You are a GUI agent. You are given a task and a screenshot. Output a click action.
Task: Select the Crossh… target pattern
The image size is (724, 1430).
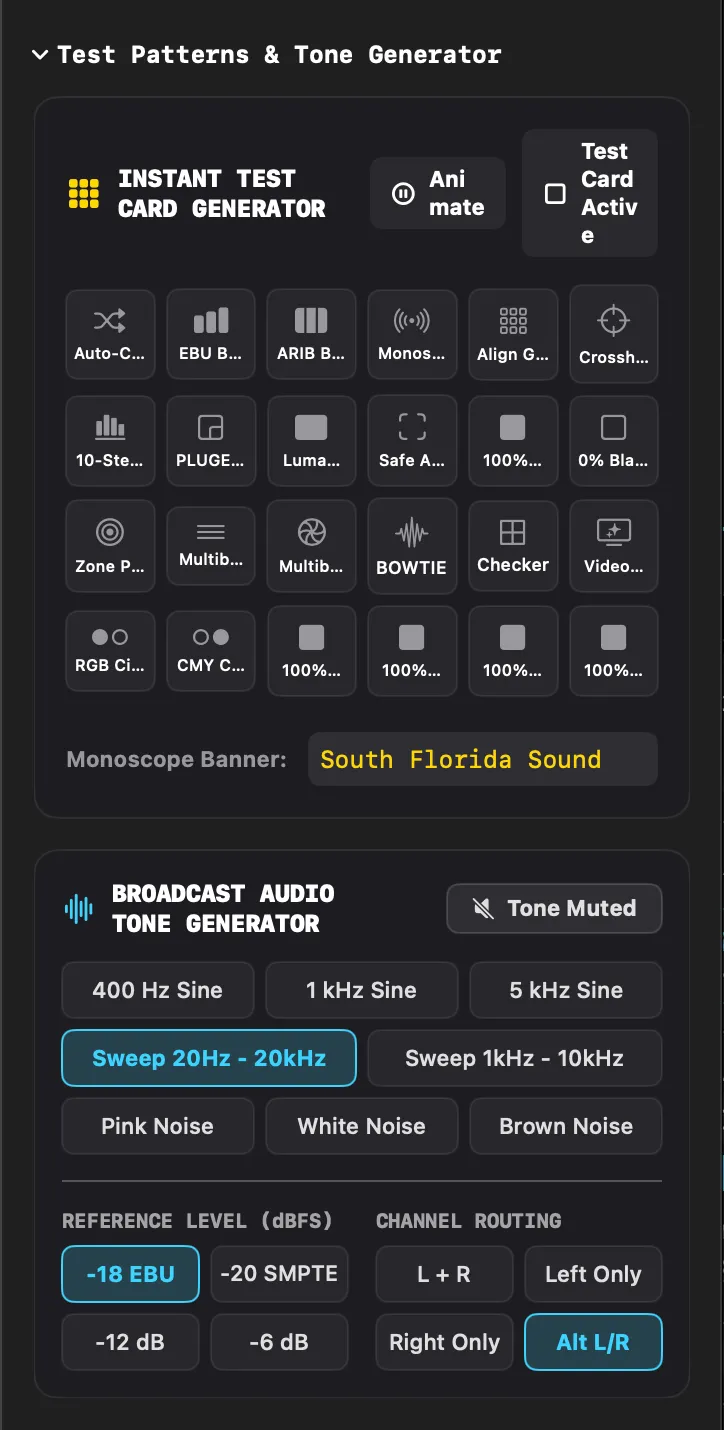614,335
